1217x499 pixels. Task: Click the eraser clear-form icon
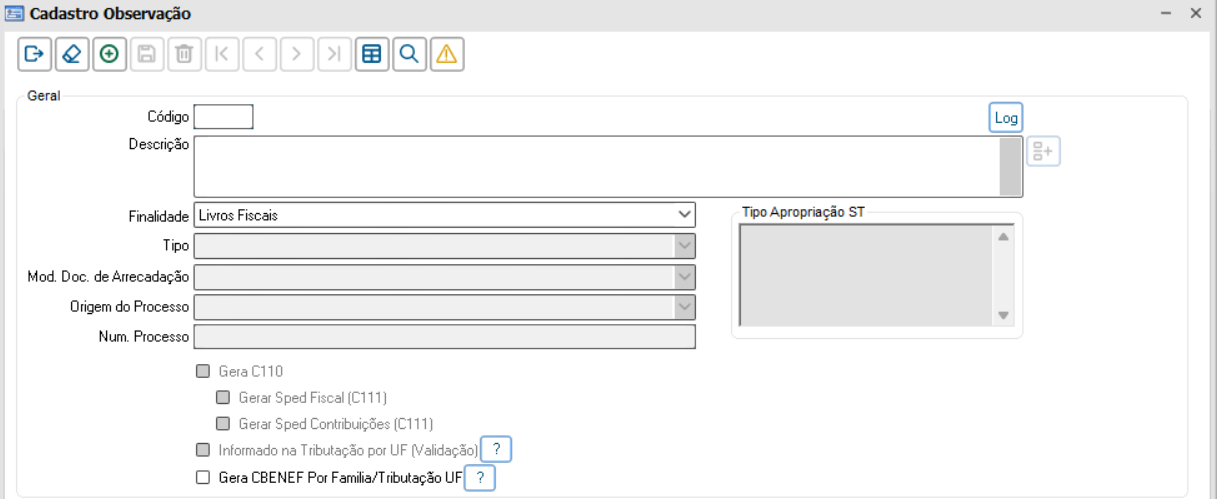72,54
